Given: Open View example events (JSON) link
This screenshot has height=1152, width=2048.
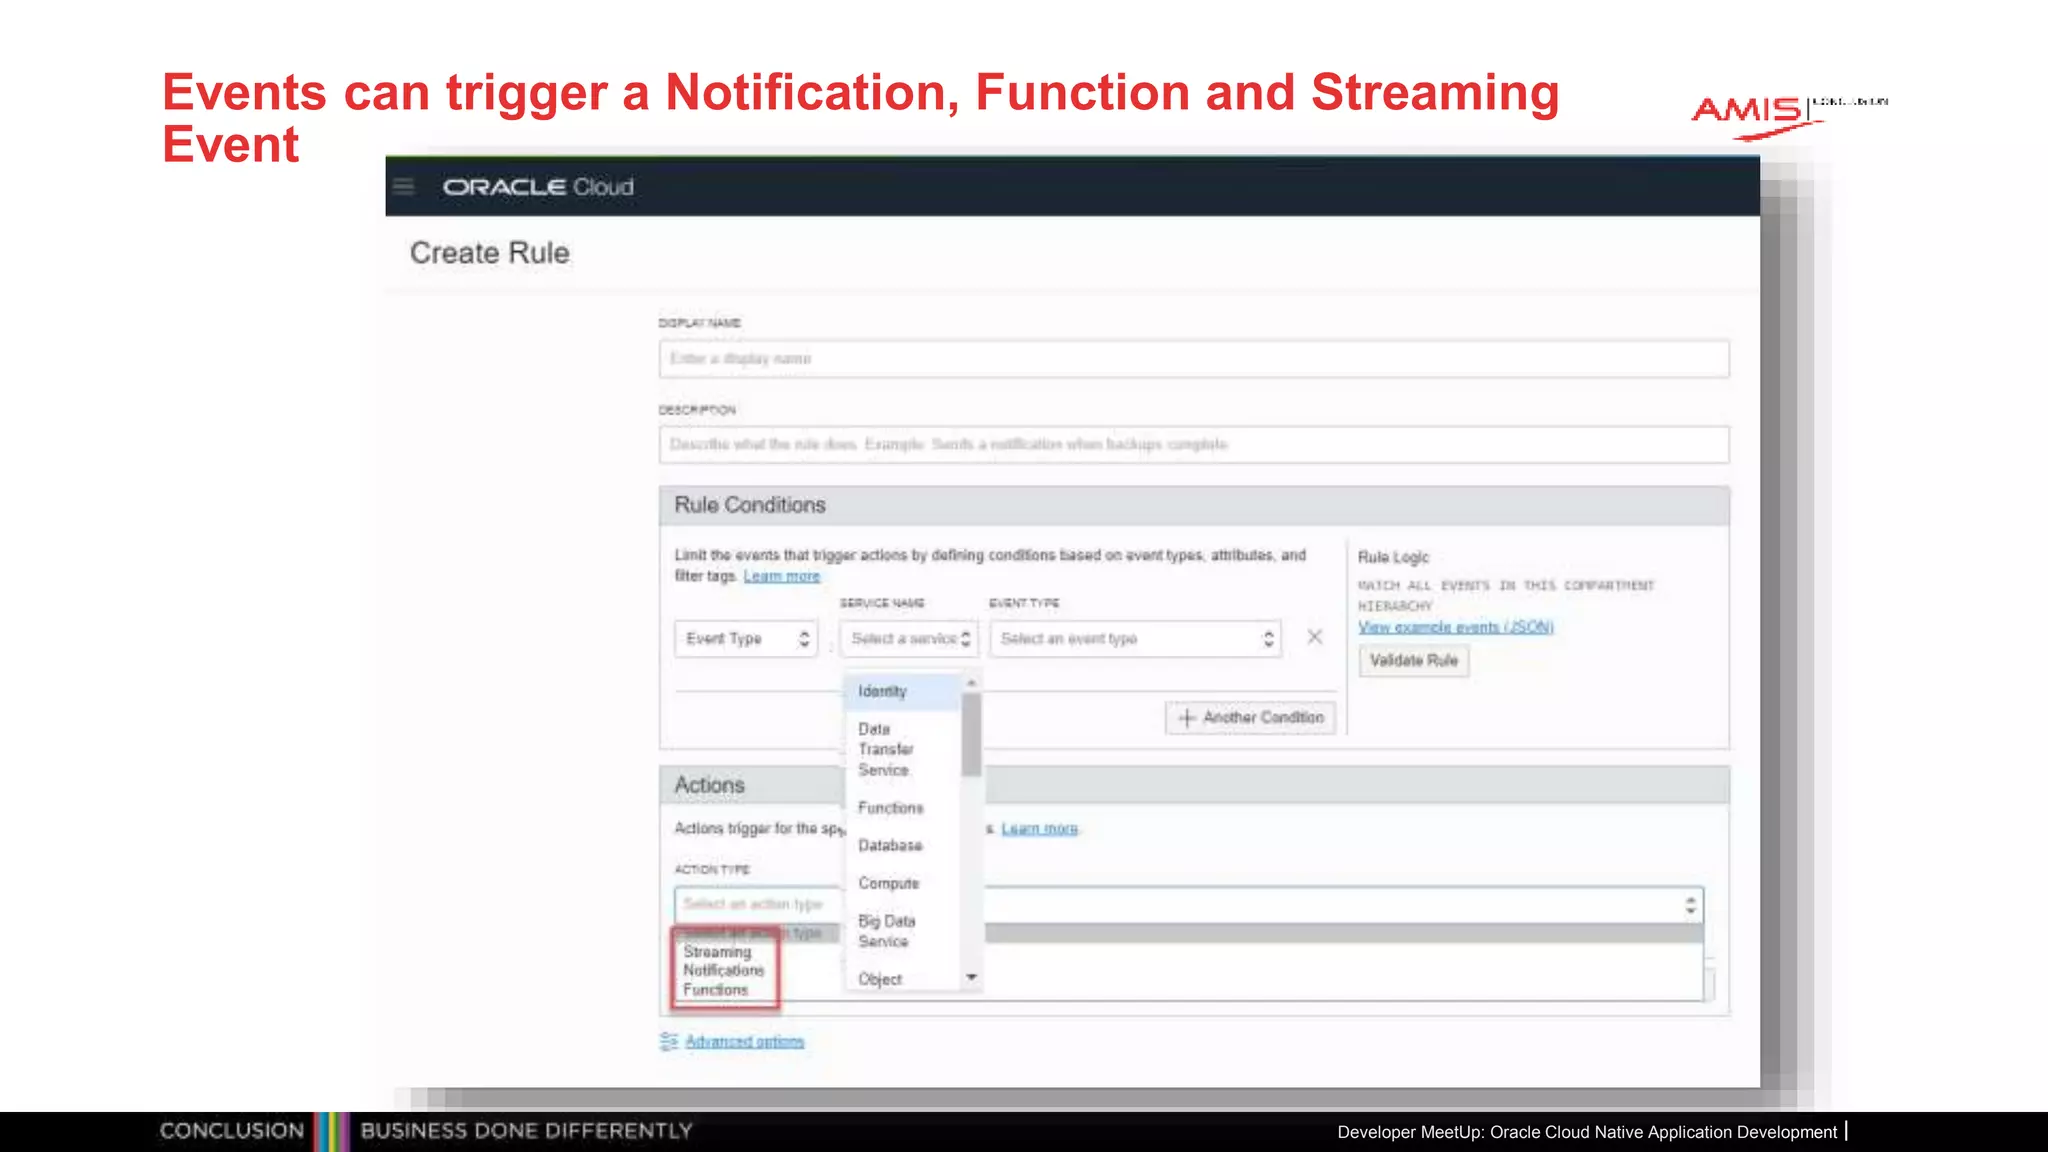Looking at the screenshot, I should click(x=1456, y=627).
